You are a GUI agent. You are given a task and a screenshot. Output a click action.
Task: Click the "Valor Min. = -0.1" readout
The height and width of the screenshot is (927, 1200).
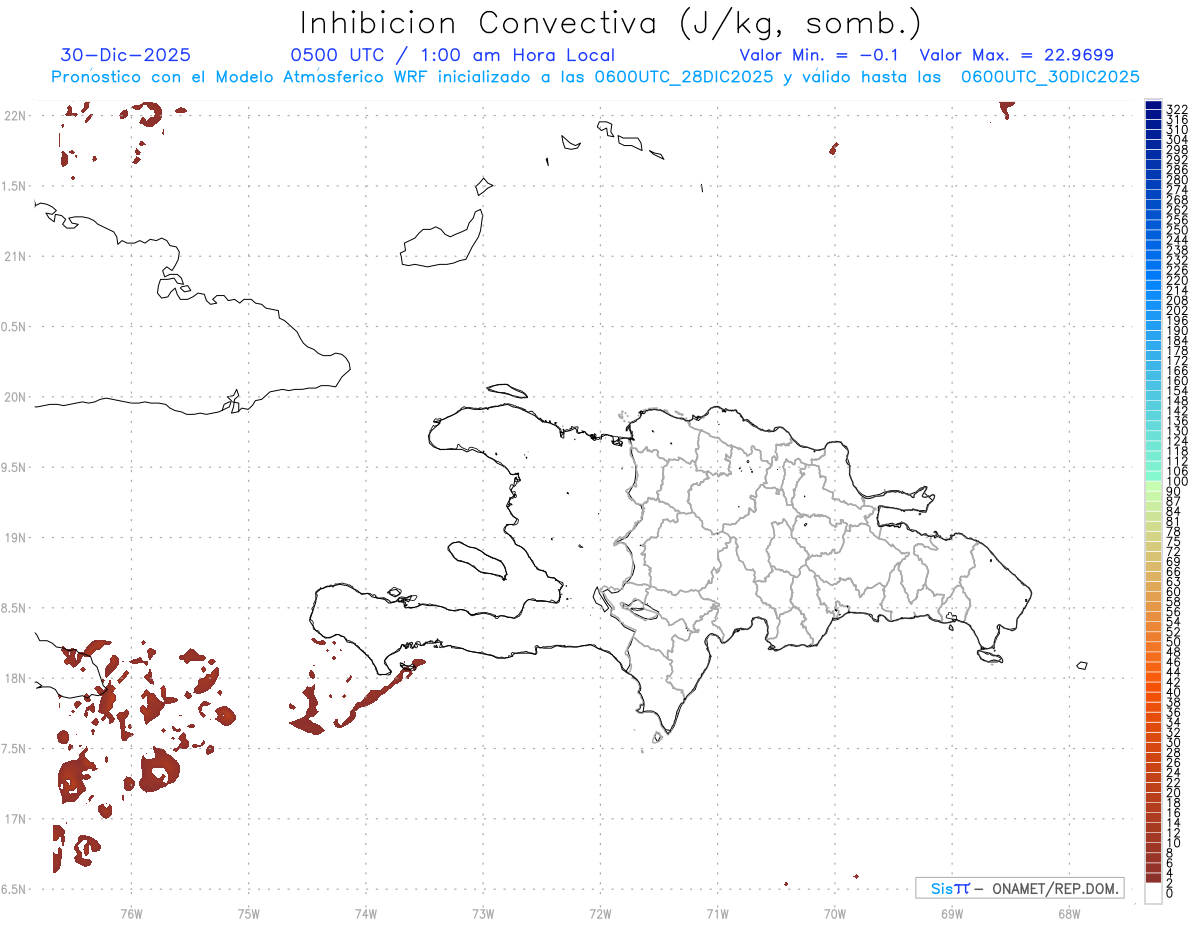click(820, 55)
